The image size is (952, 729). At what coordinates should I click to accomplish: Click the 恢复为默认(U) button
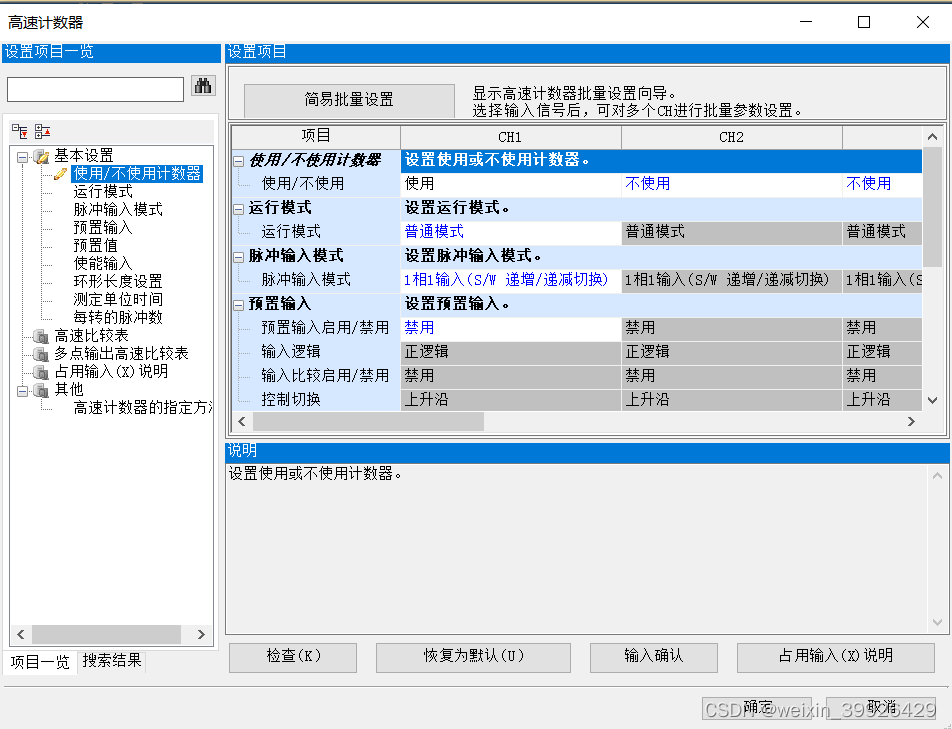point(472,657)
